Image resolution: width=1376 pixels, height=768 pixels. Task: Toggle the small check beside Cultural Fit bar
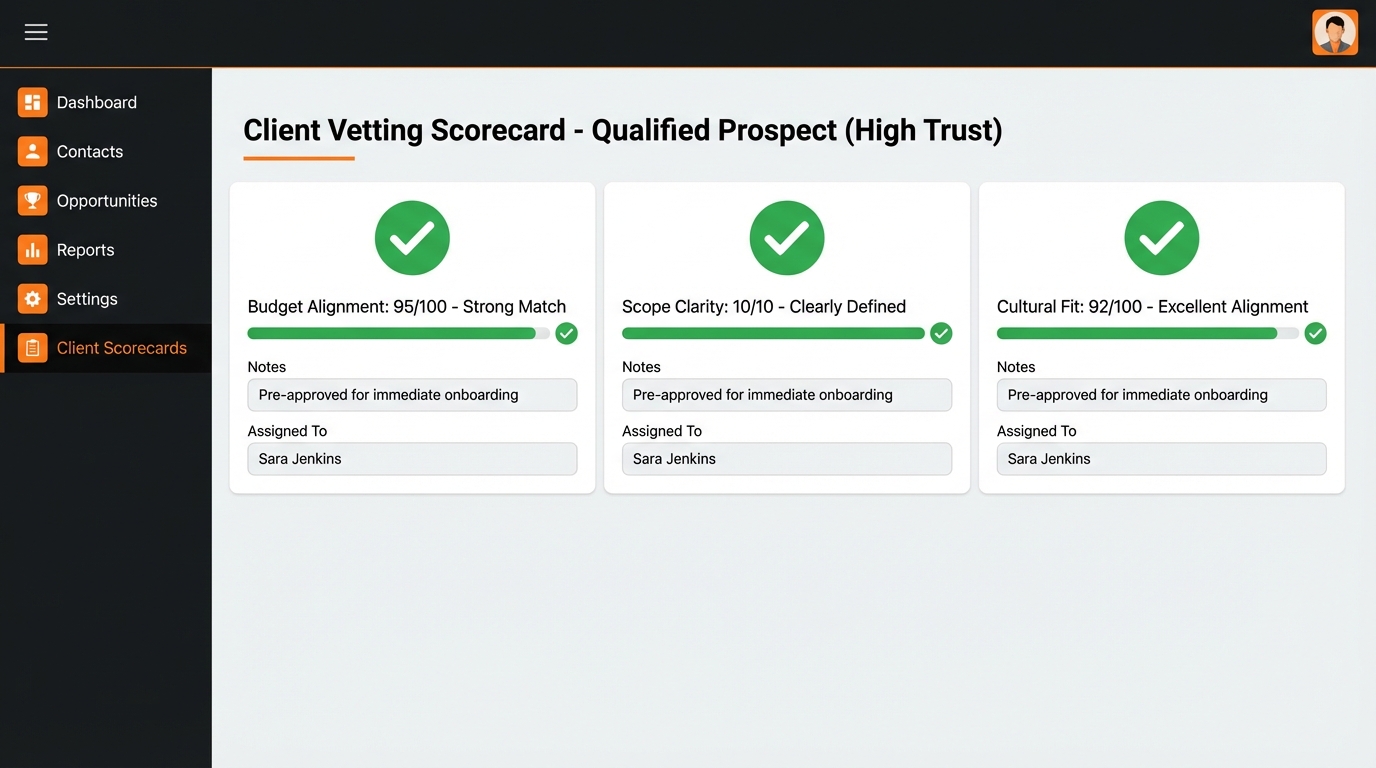1316,333
